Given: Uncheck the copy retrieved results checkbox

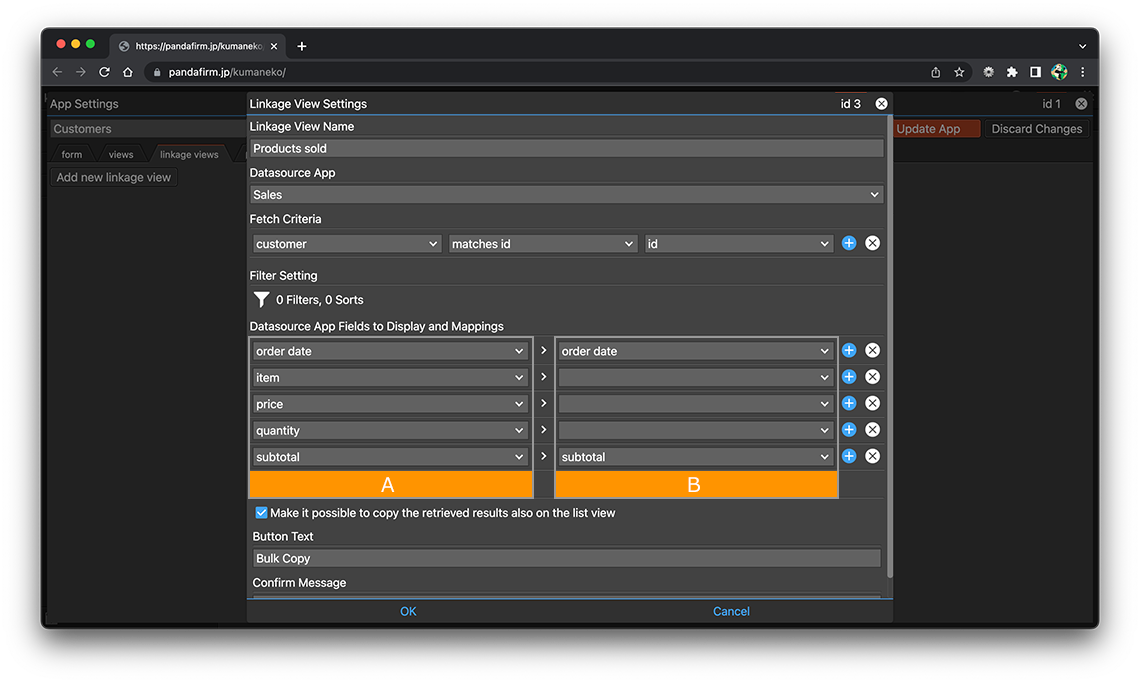Looking at the screenshot, I should click(261, 513).
